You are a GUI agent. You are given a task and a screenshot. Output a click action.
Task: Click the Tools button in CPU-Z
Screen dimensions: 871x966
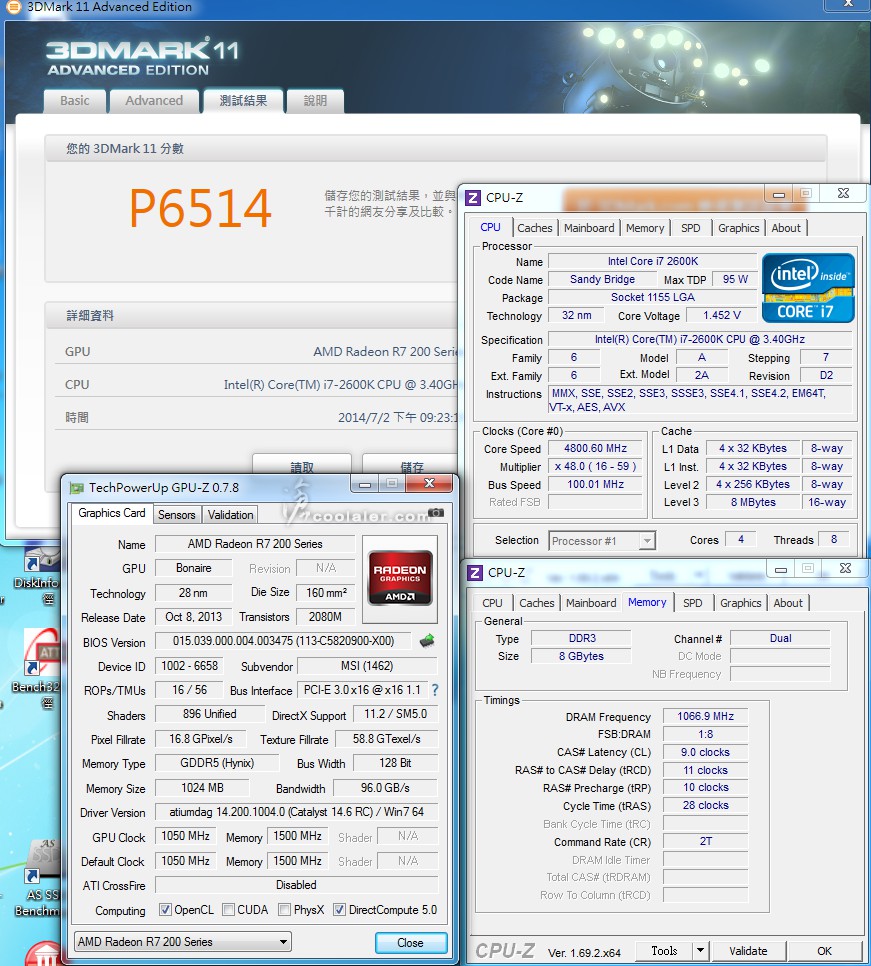[x=664, y=951]
